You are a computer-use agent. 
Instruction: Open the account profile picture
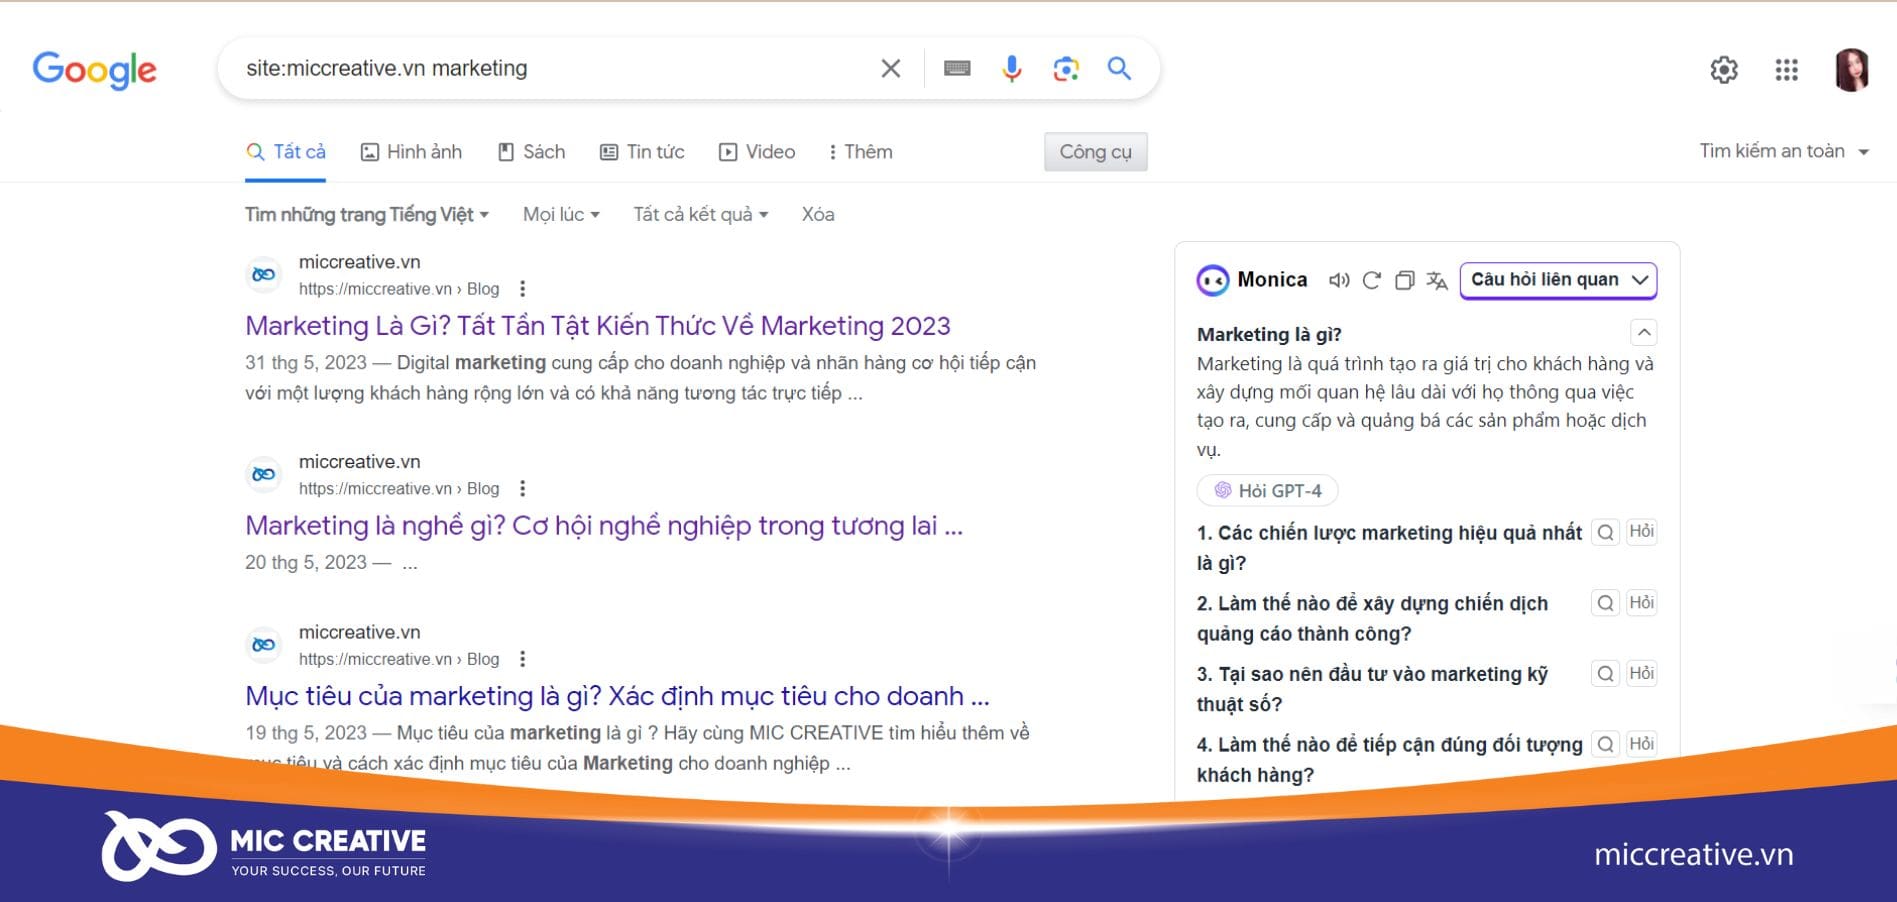click(x=1852, y=70)
